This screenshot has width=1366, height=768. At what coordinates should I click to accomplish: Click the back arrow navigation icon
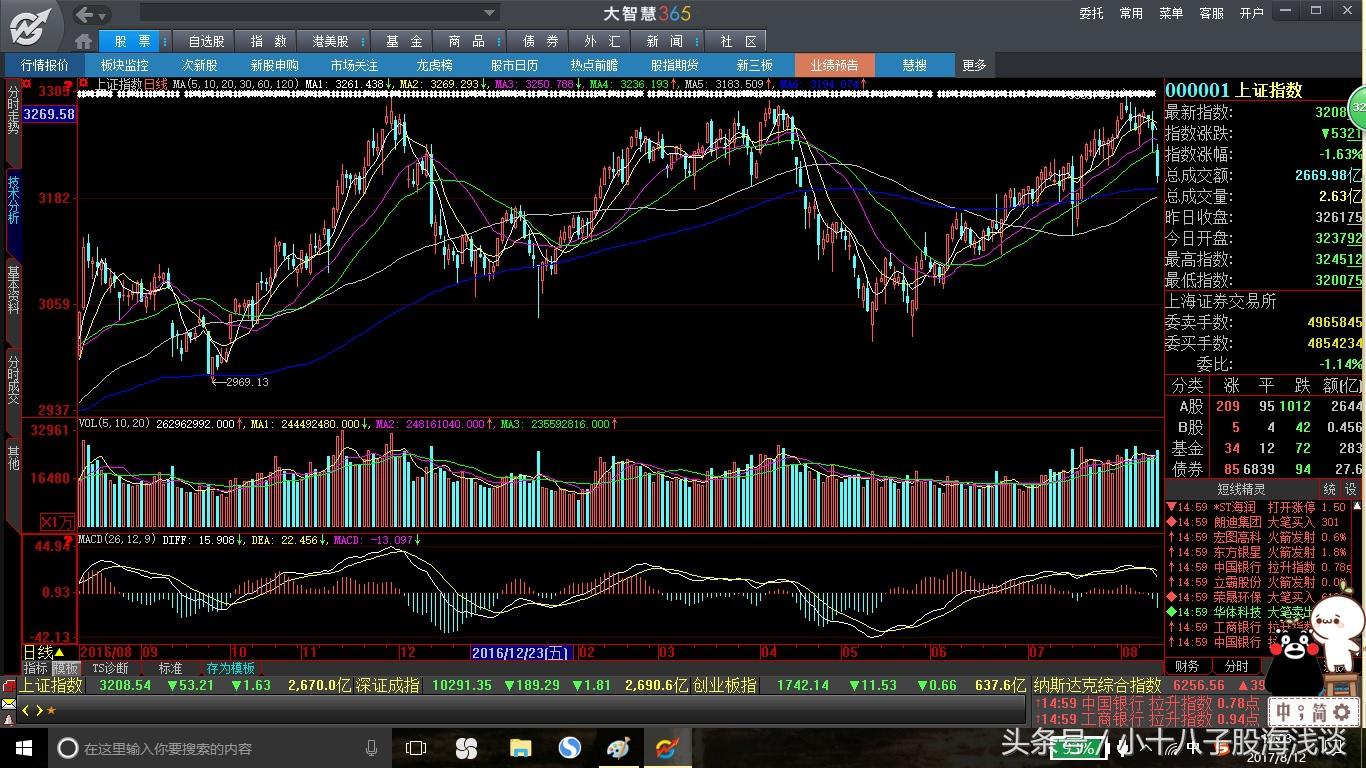[x=85, y=14]
